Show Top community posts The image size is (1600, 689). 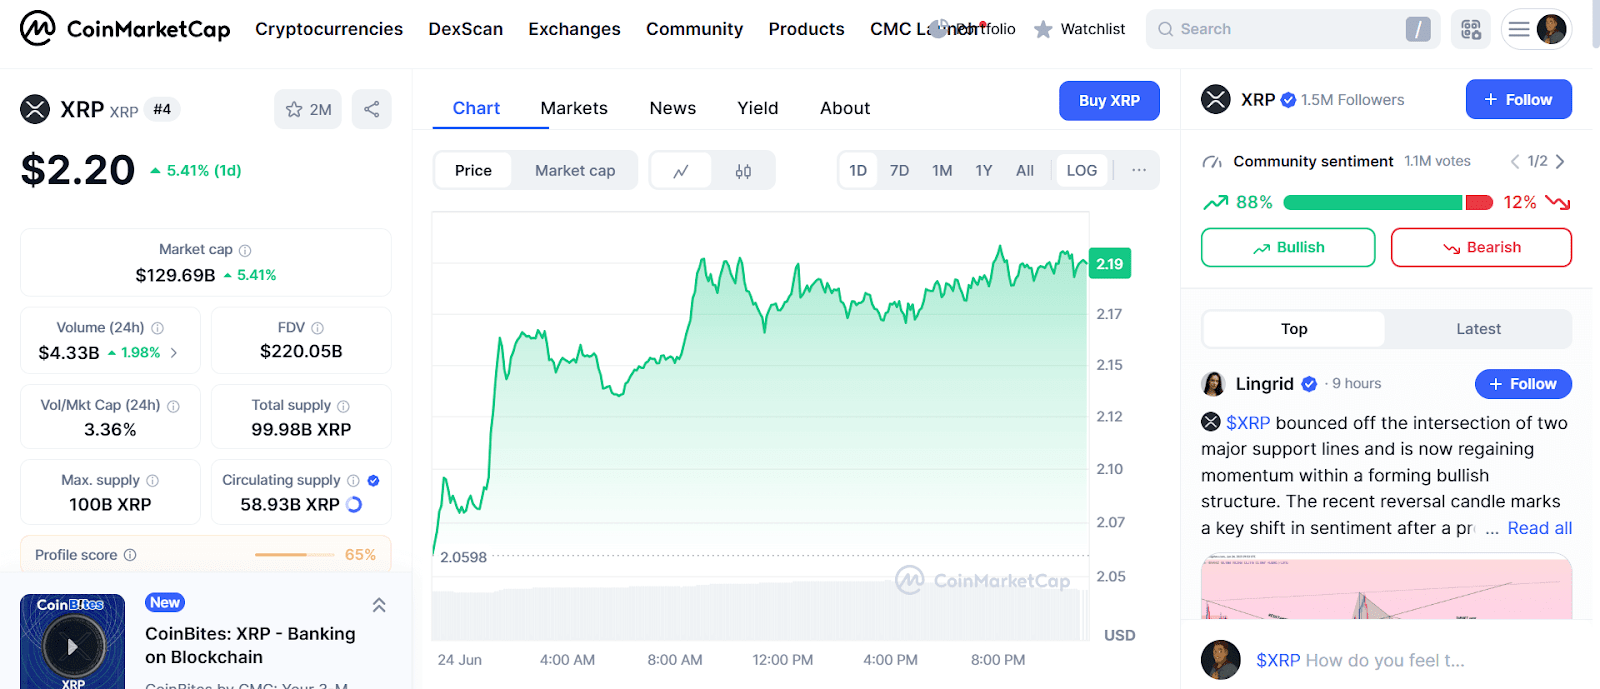(1294, 329)
